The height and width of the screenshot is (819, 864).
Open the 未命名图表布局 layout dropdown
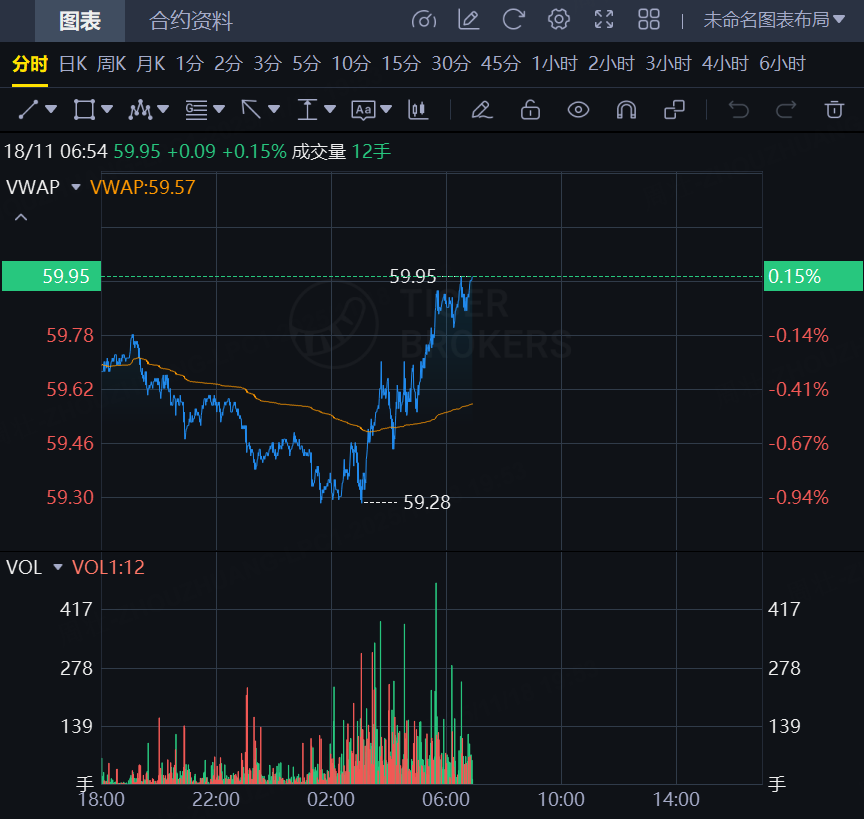click(x=774, y=20)
